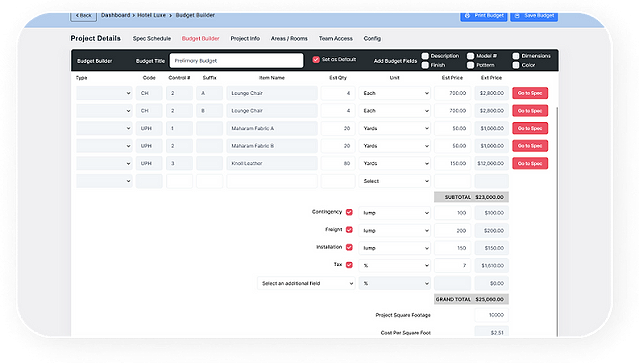Enable the Model # budget field checkbox

tap(470, 56)
